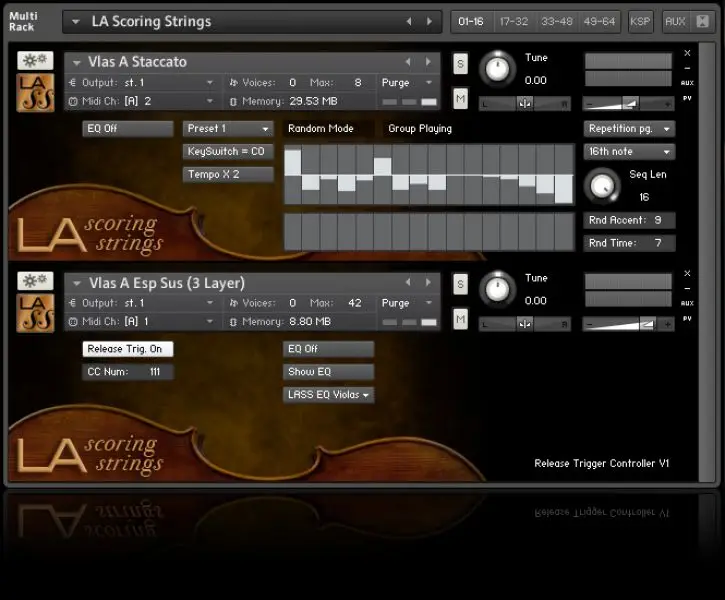This screenshot has height=600, width=725.
Task: Toggle PV view for Vlas A Esp Sus
Action: point(688,318)
